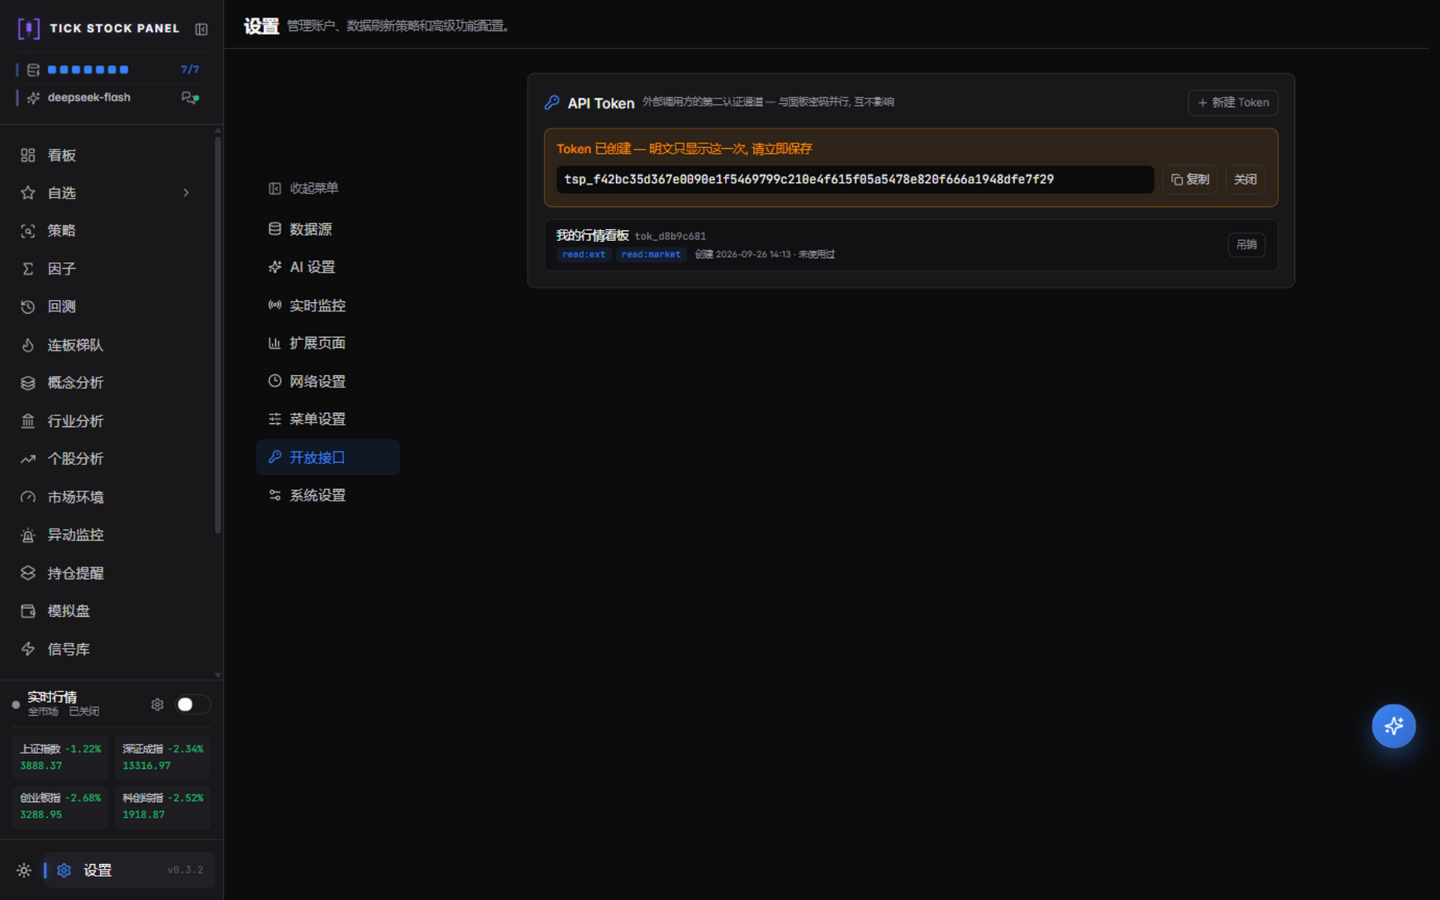Open the AI 设置 tab
Screen dimensions: 1440x900
click(328, 267)
